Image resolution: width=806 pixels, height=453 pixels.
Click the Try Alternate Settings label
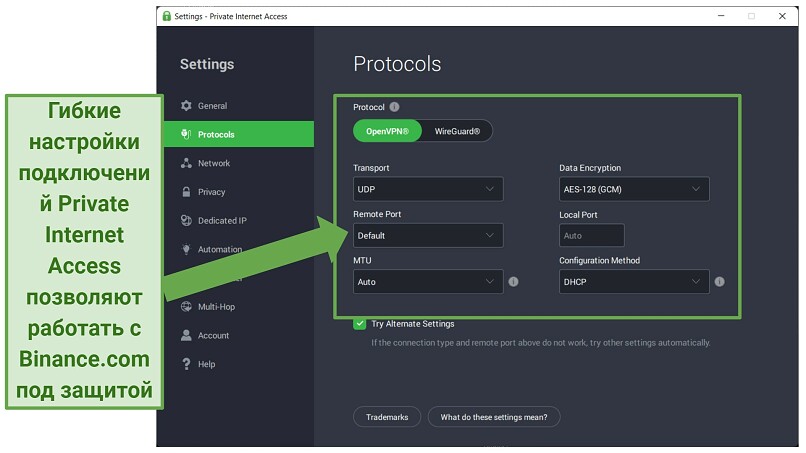[413, 324]
